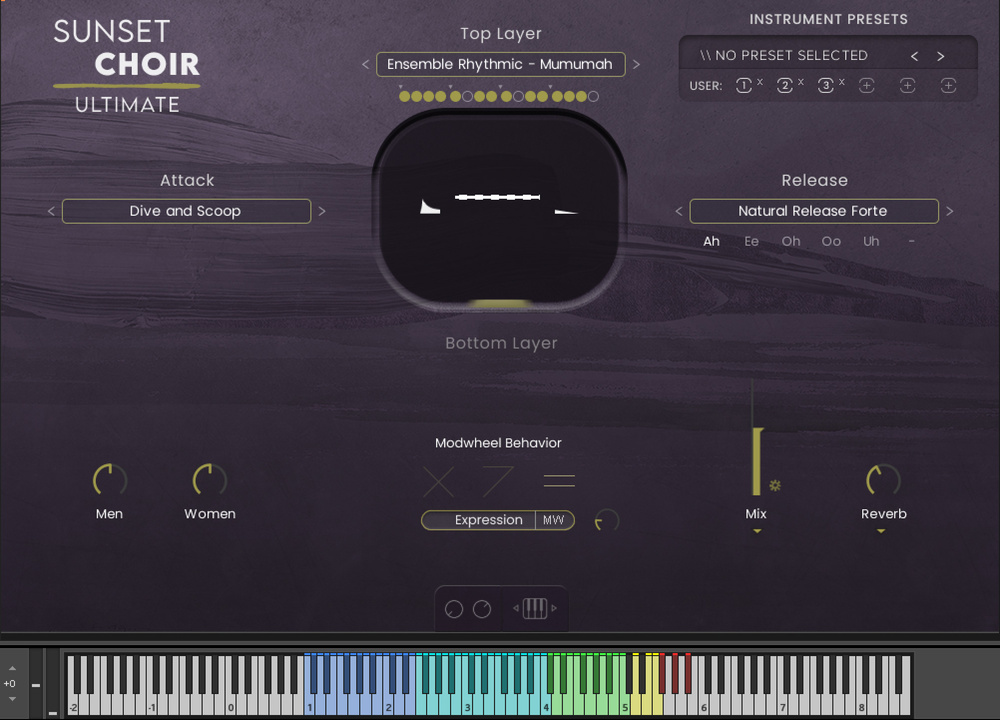Add preset in the sixth user slot
1000x720 pixels.
pos(948,85)
